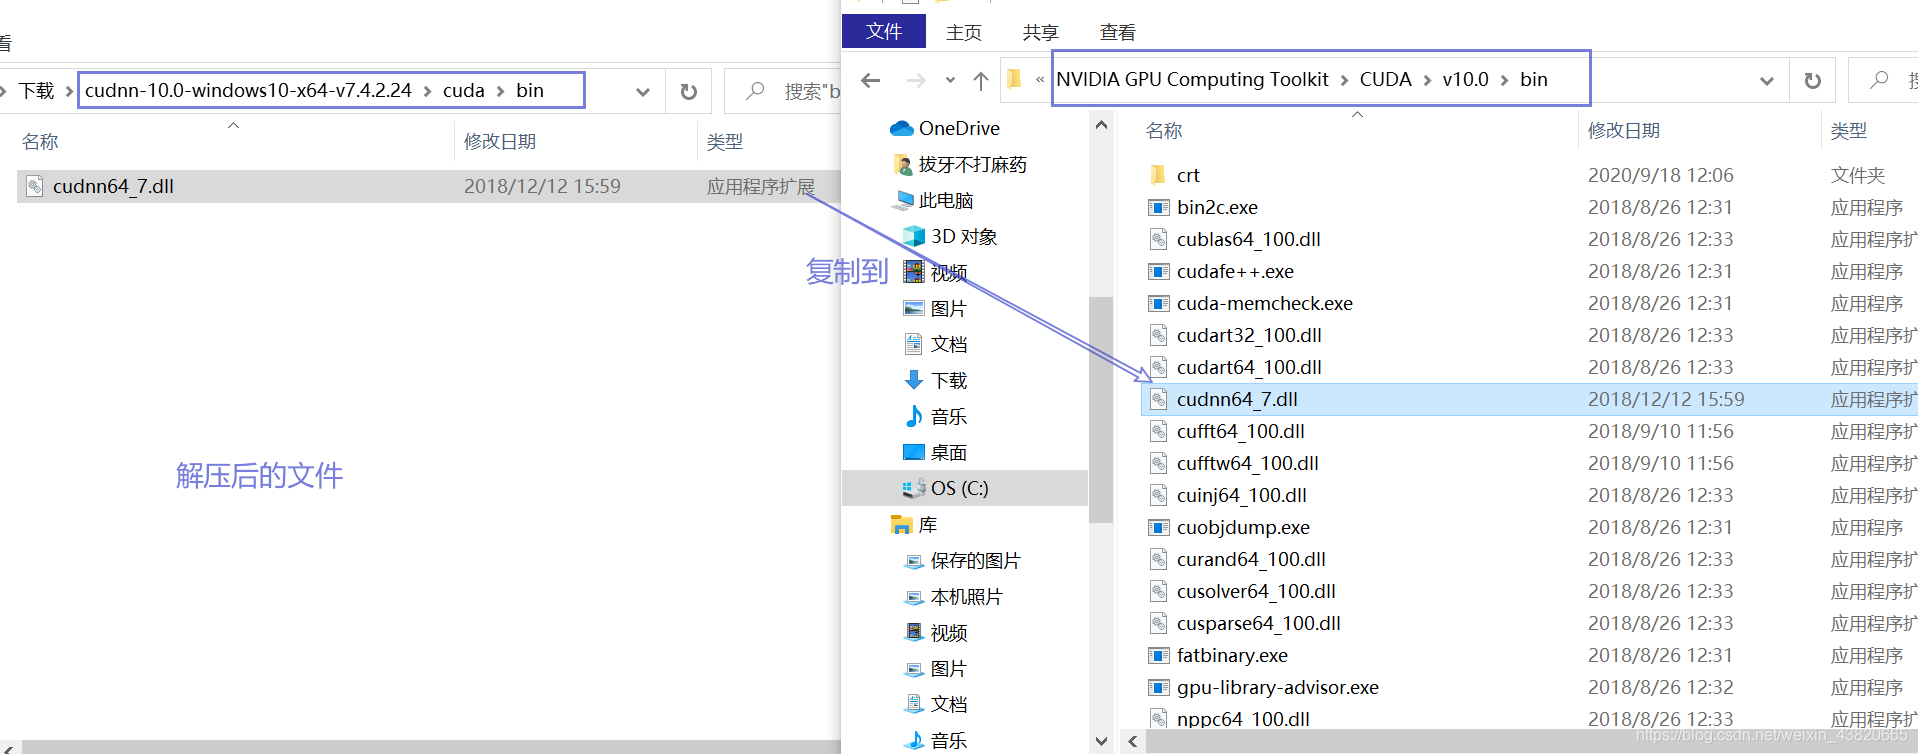This screenshot has height=754, width=1918.
Task: Click the file list horizontal scroll-left arrow
Action: tap(1132, 741)
